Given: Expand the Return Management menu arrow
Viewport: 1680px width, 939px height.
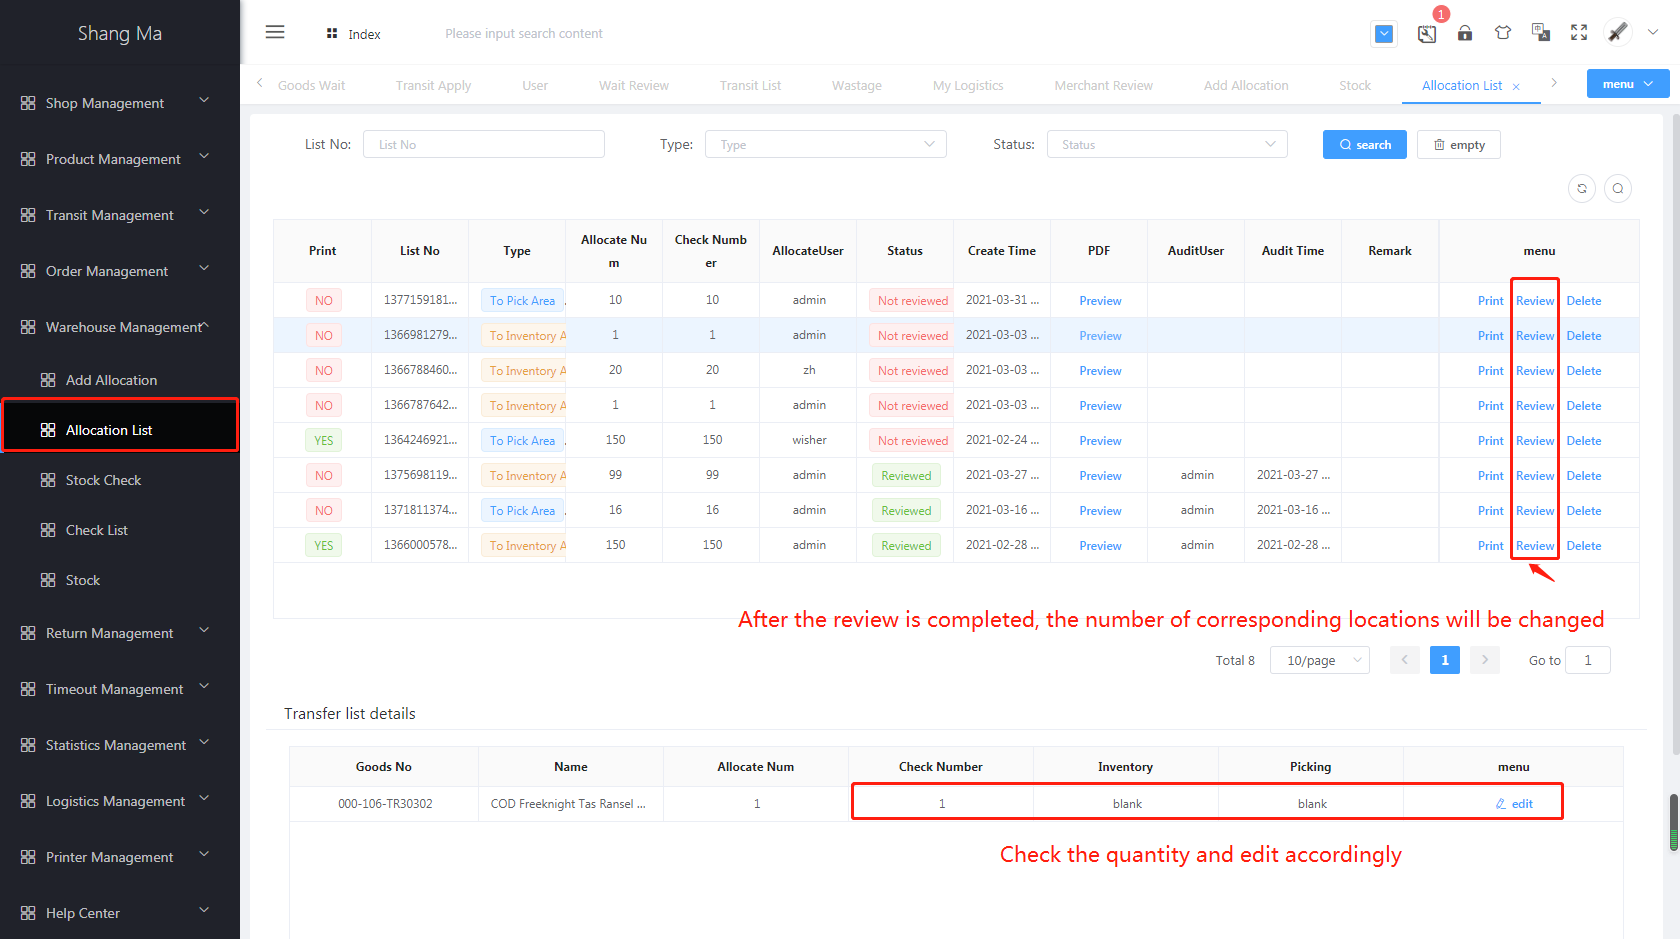Looking at the screenshot, I should [204, 630].
